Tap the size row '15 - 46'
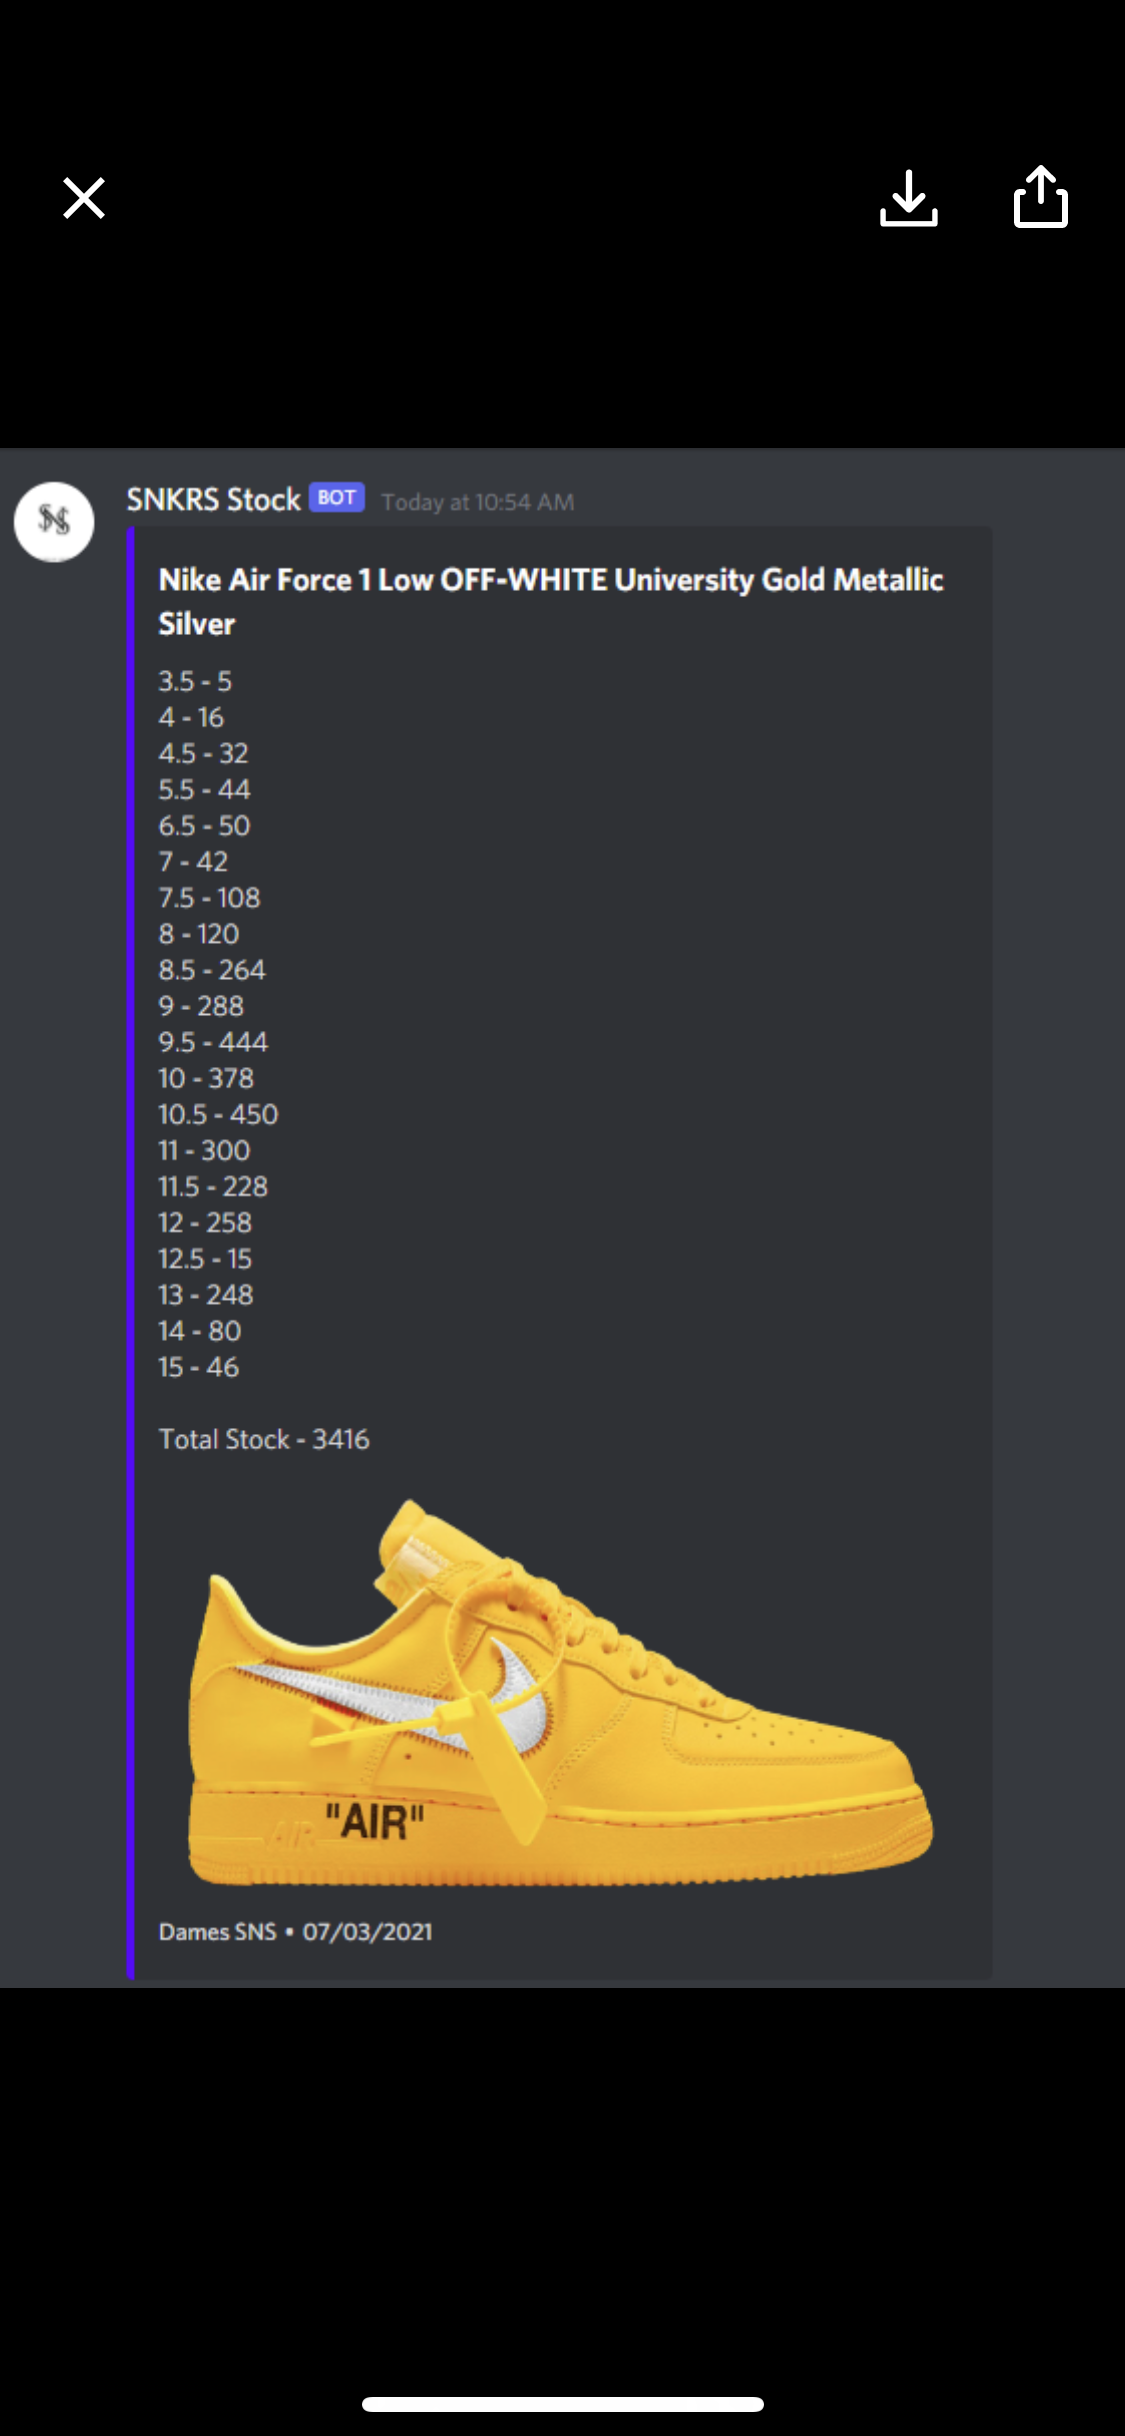 pyautogui.click(x=199, y=1366)
